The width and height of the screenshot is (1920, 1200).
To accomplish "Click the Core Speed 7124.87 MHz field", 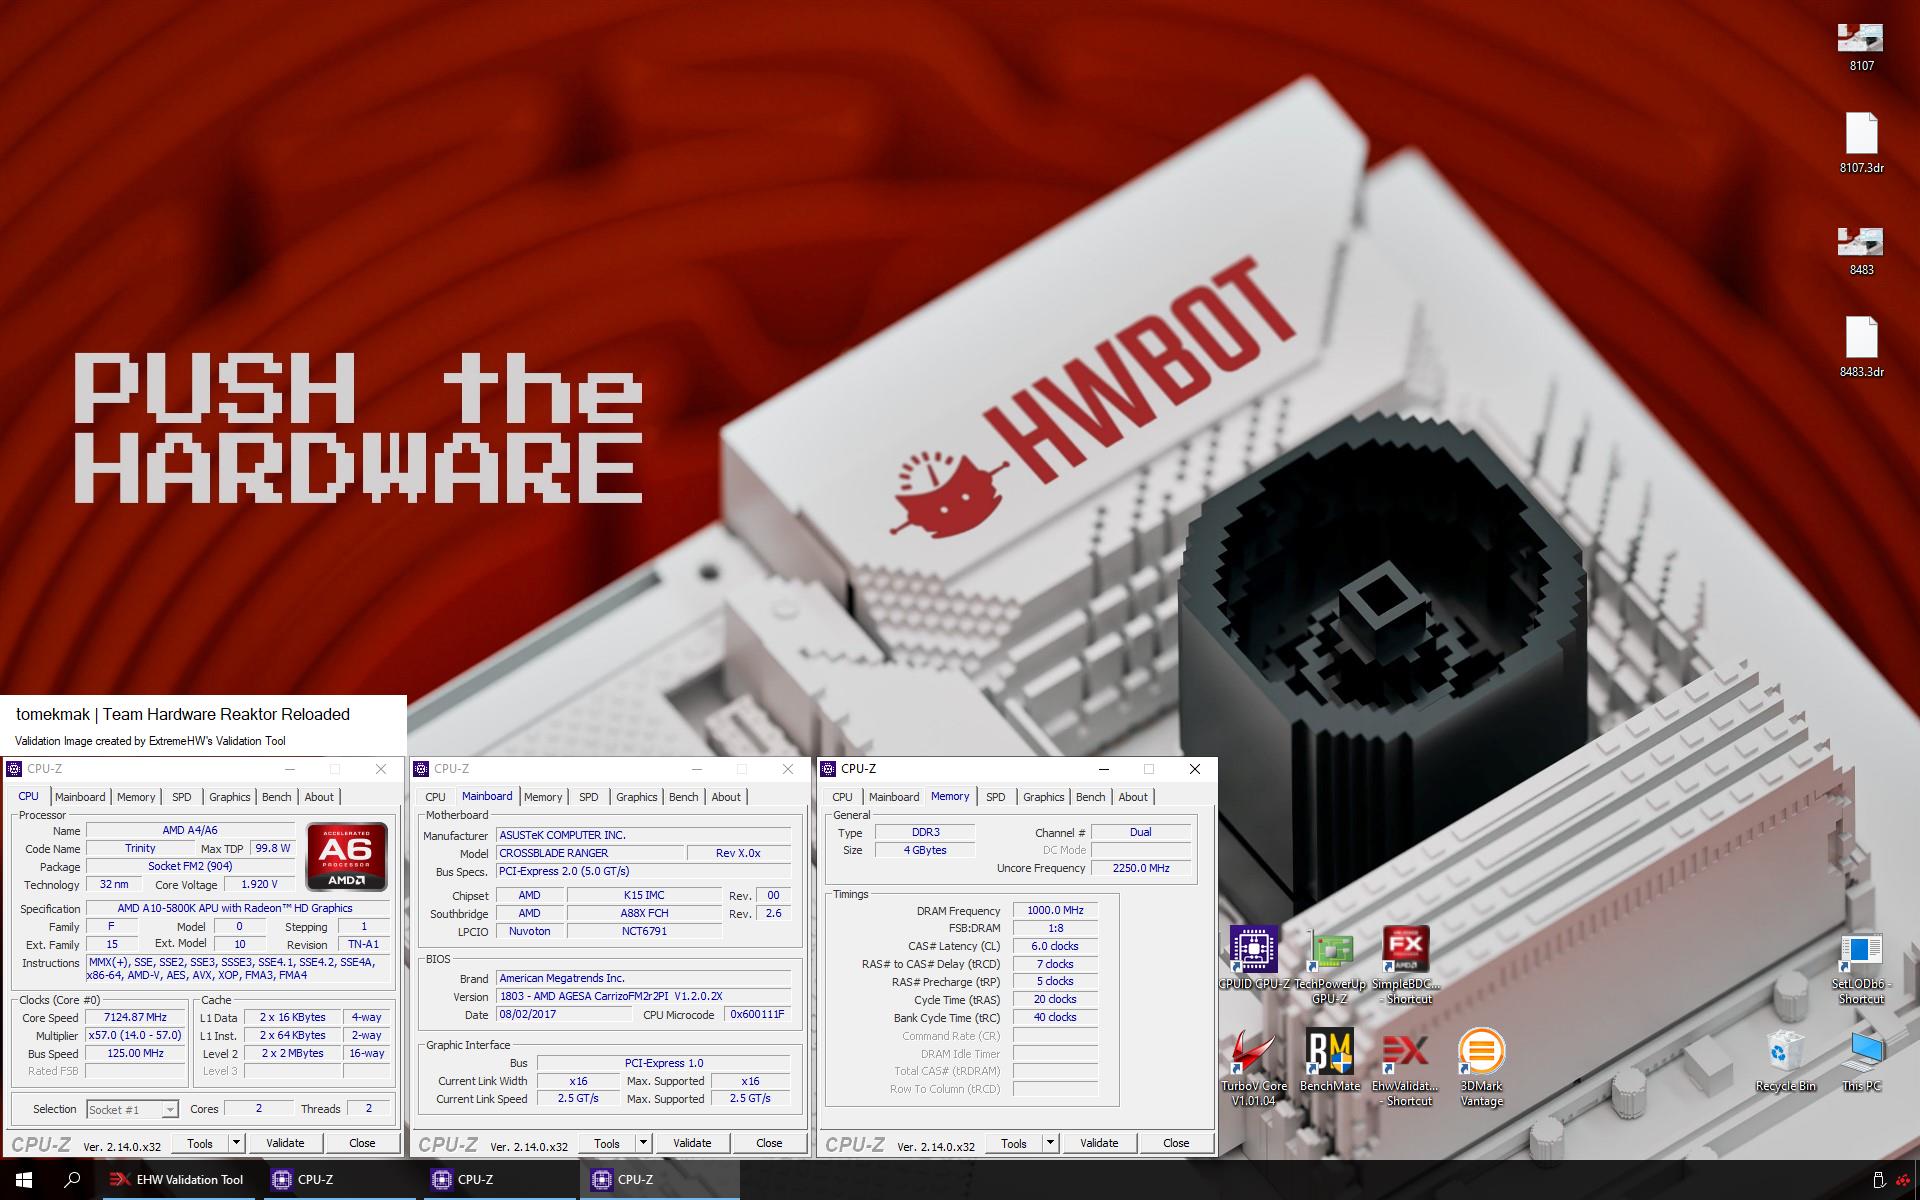I will (x=135, y=1017).
